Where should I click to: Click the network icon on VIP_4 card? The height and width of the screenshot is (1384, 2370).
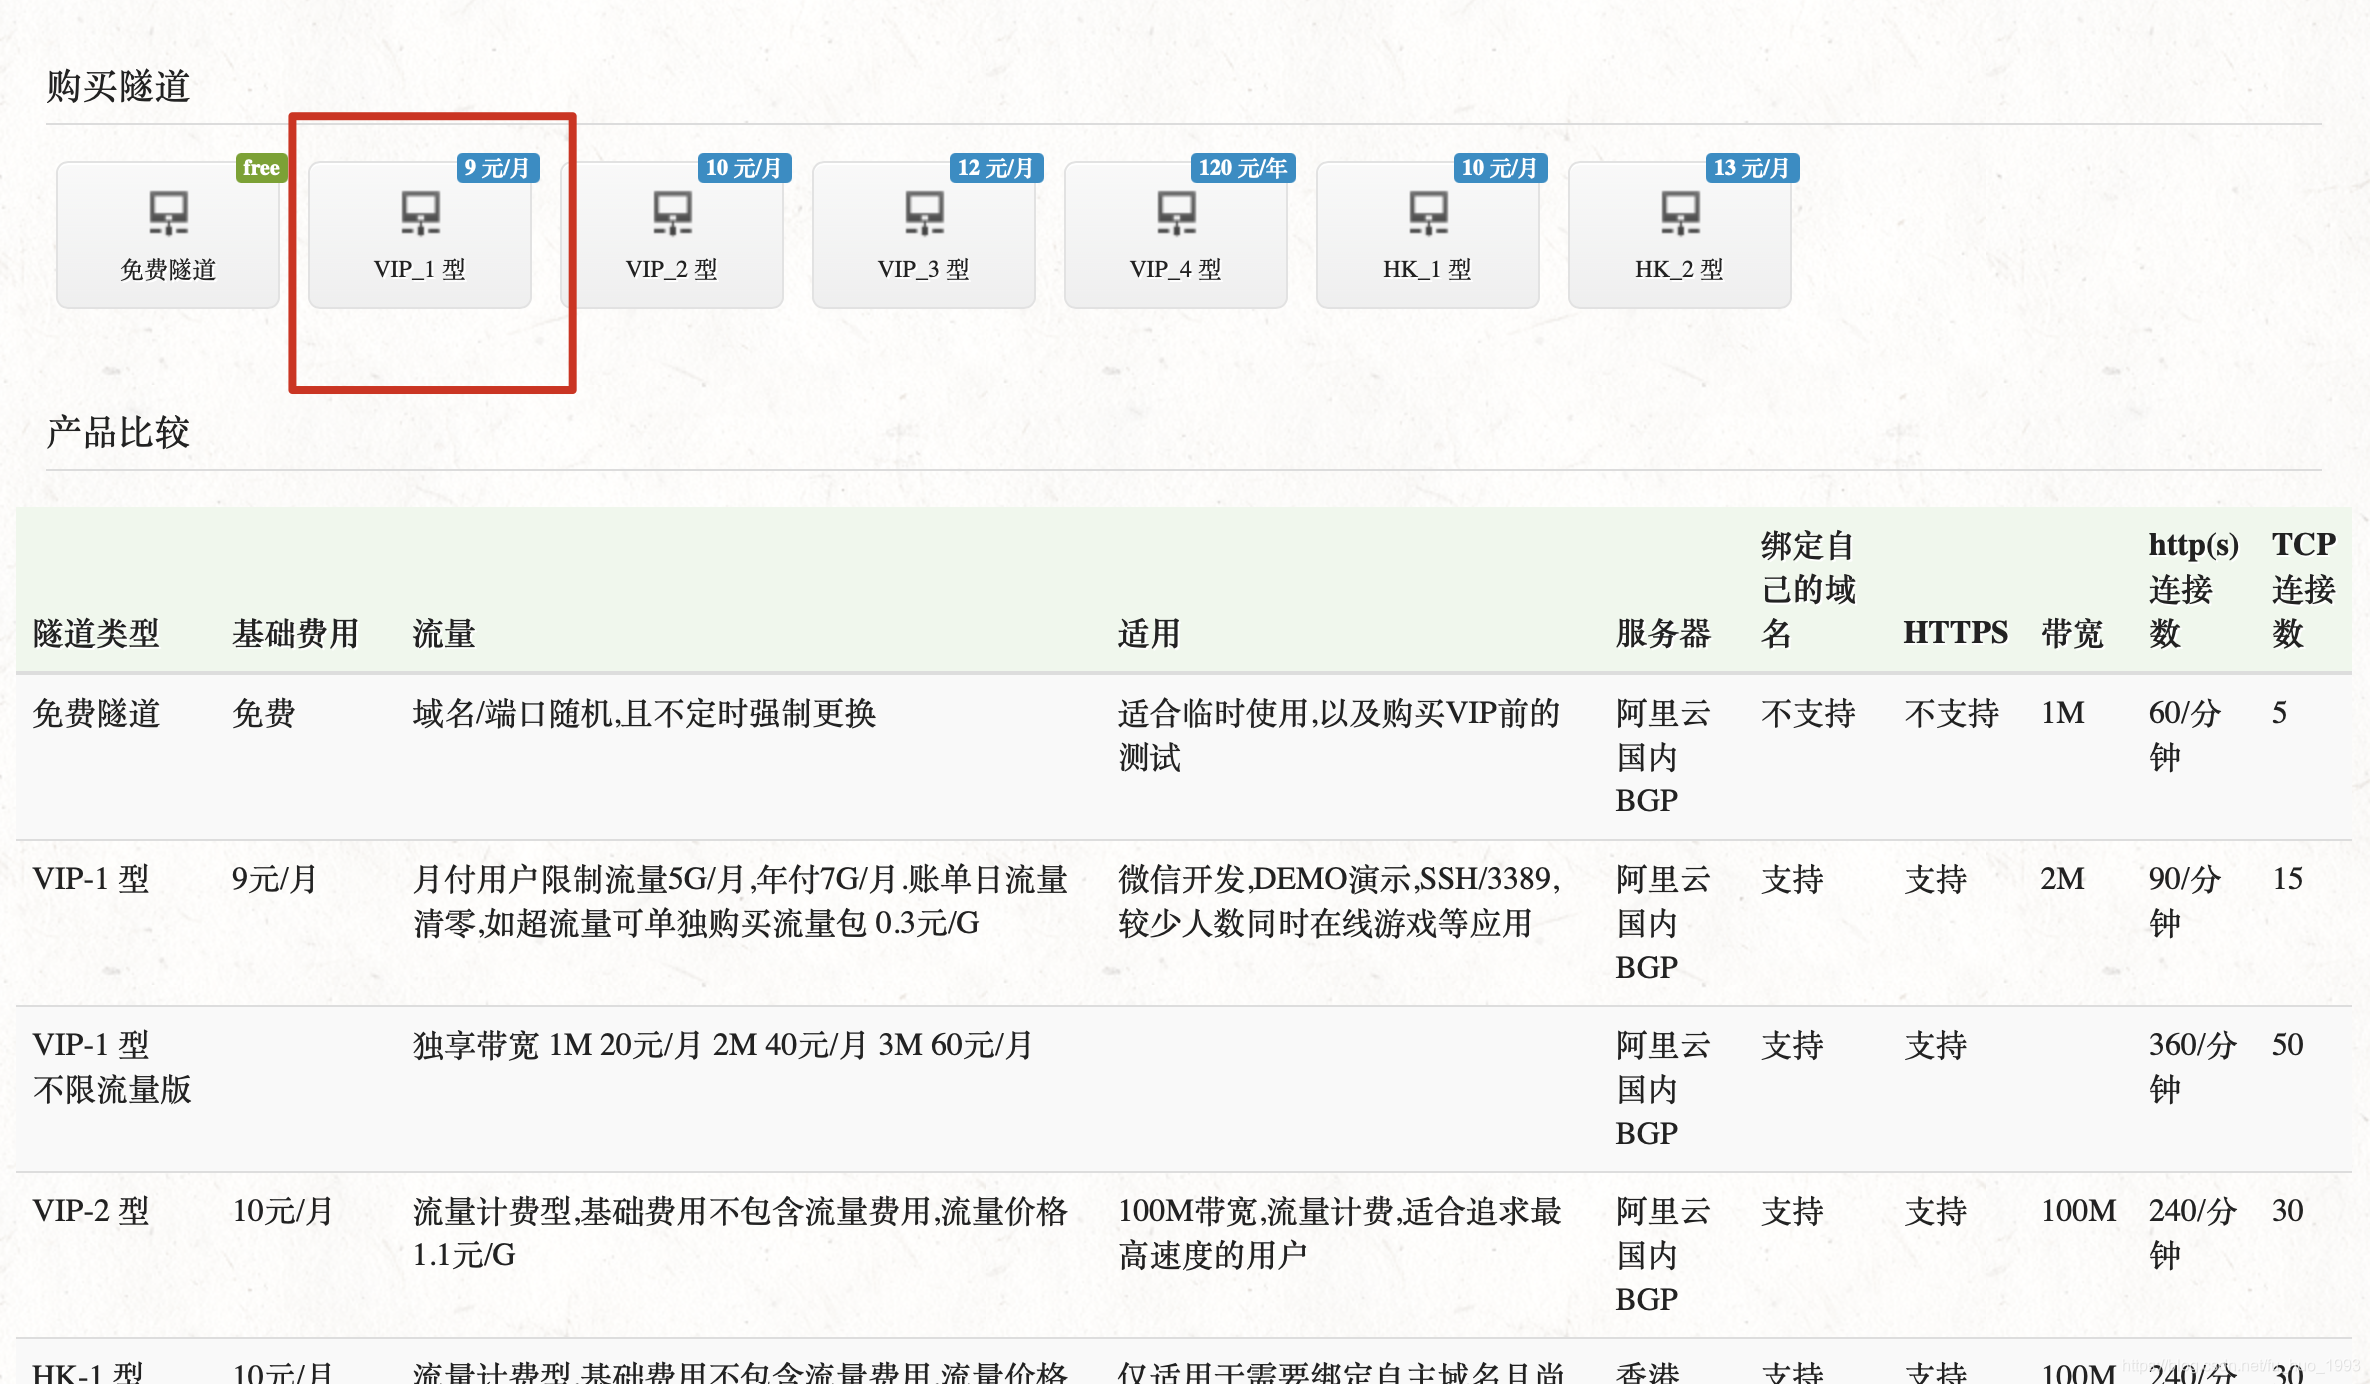[1176, 213]
